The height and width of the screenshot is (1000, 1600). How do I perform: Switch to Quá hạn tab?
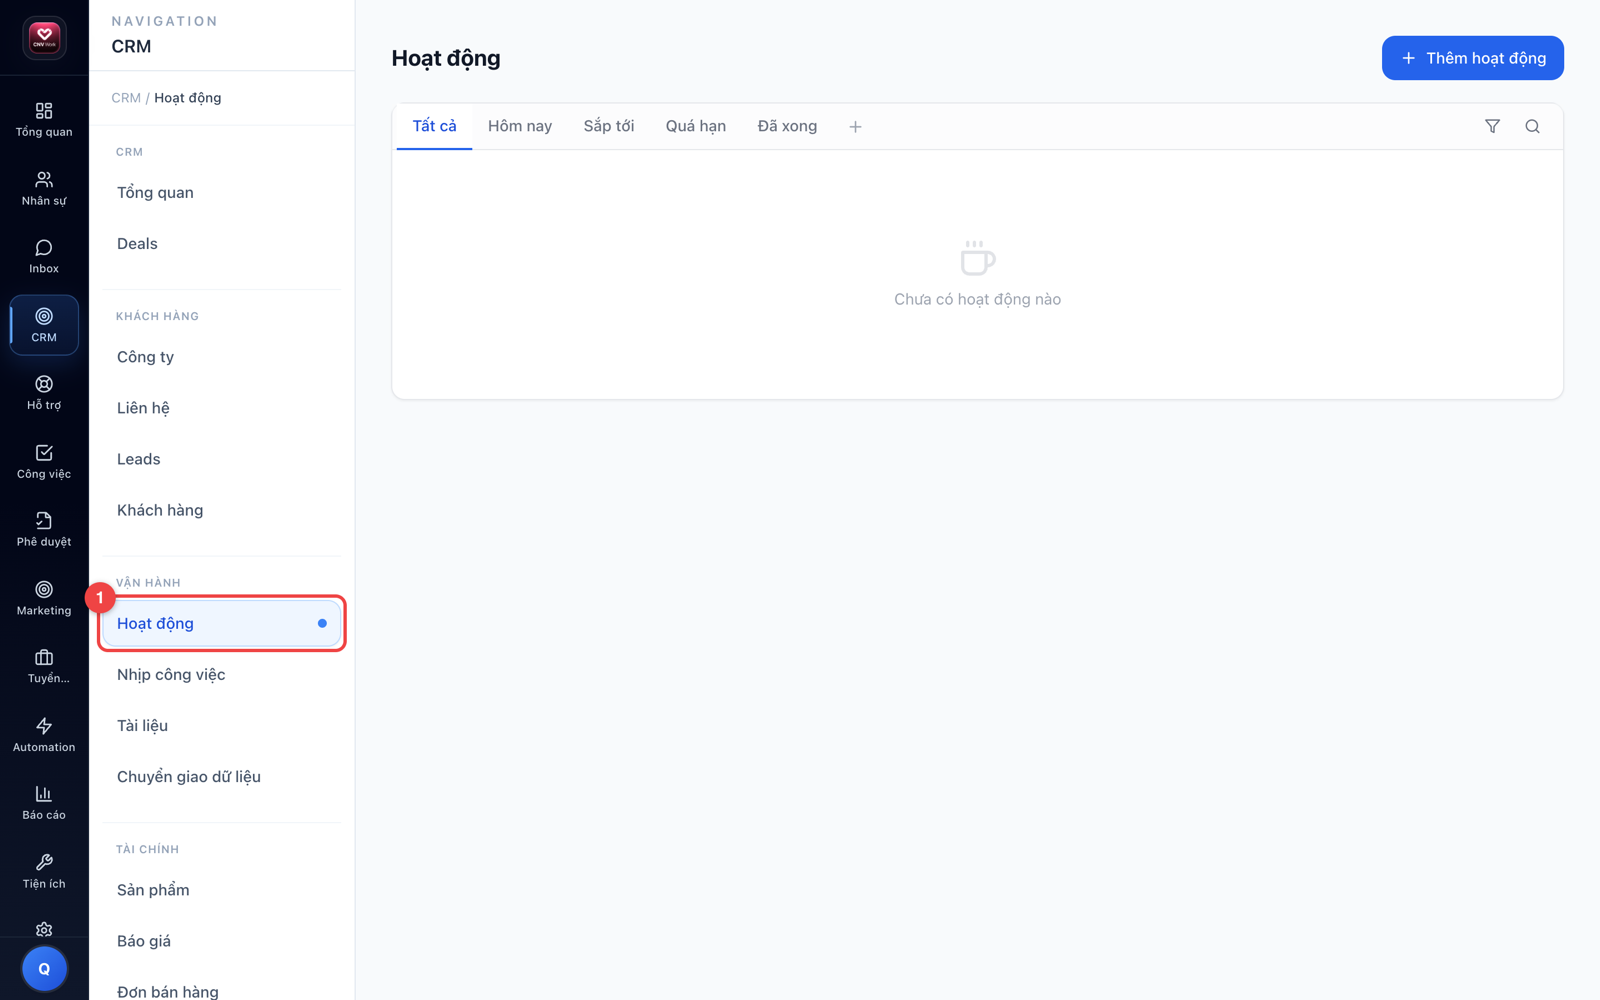coord(696,126)
